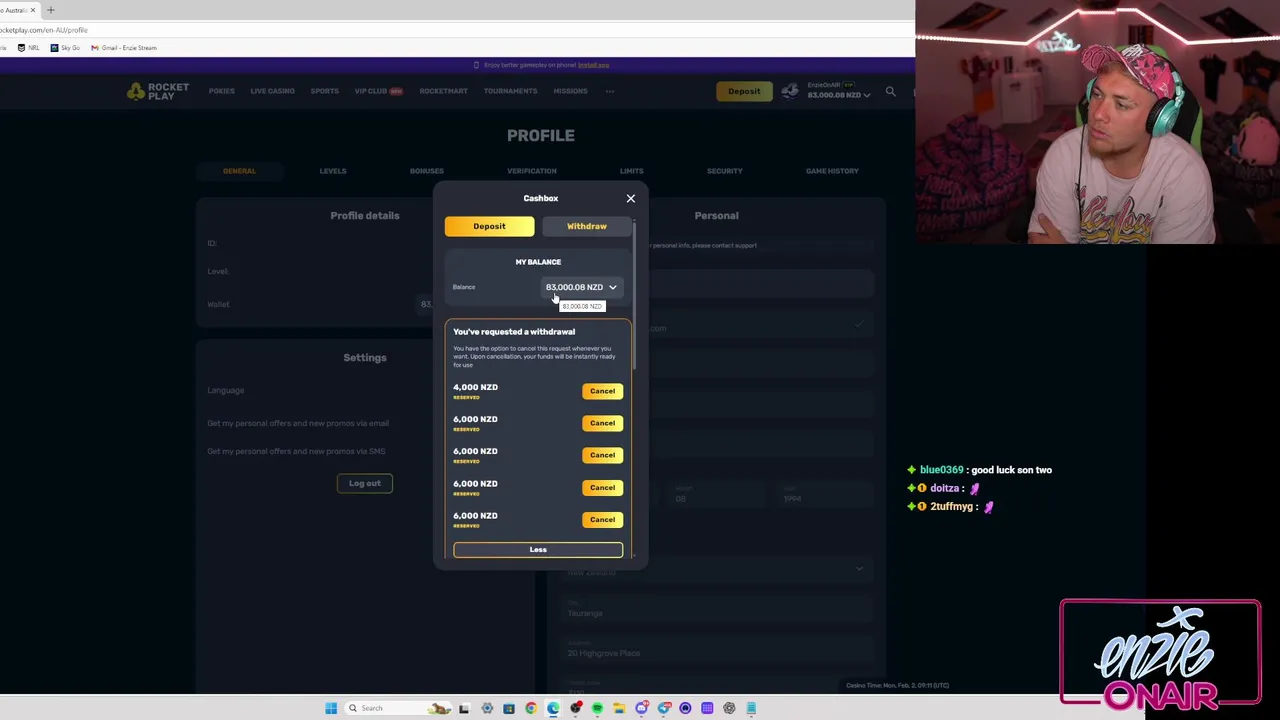Open the purple grid app in the taskbar
The width and height of the screenshot is (1280, 720).
[x=707, y=708]
